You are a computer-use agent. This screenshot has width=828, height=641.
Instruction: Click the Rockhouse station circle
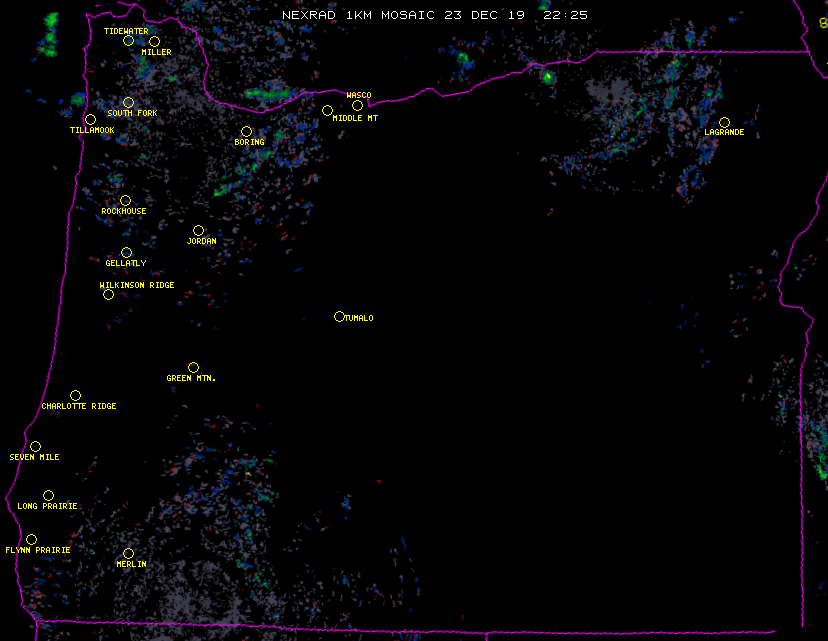(x=125, y=201)
